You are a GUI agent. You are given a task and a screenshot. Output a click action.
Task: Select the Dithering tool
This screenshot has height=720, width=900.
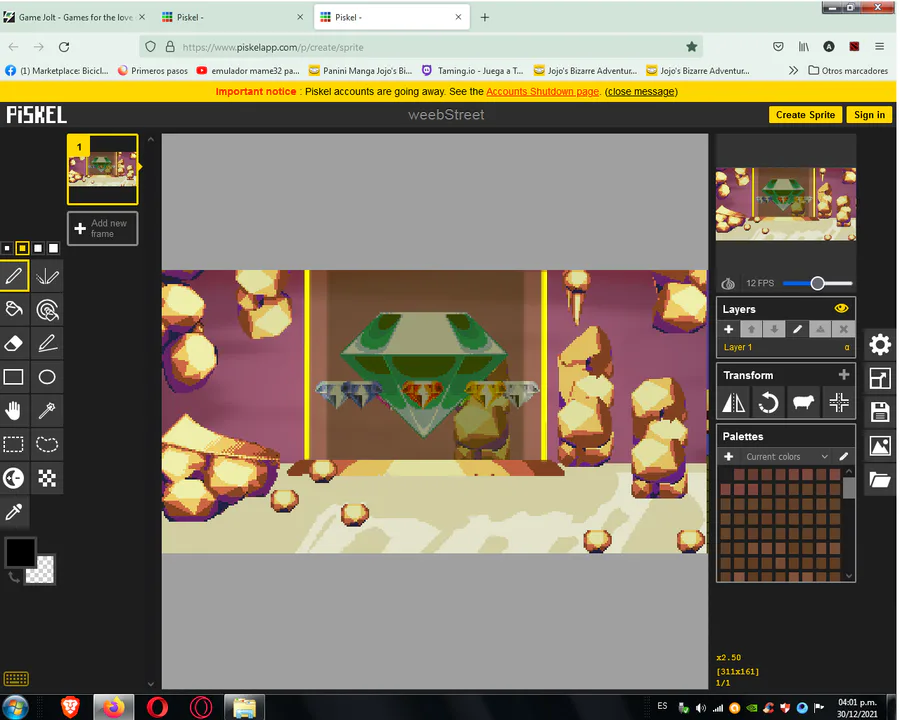[47, 478]
